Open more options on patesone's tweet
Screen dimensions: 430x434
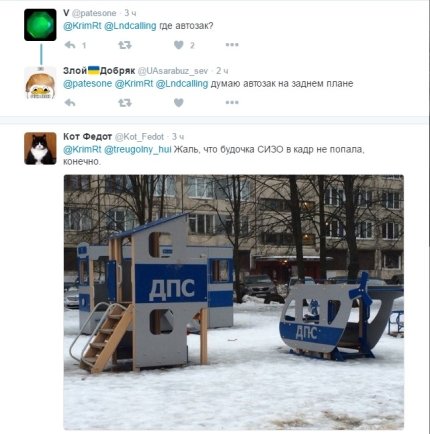pos(232,45)
